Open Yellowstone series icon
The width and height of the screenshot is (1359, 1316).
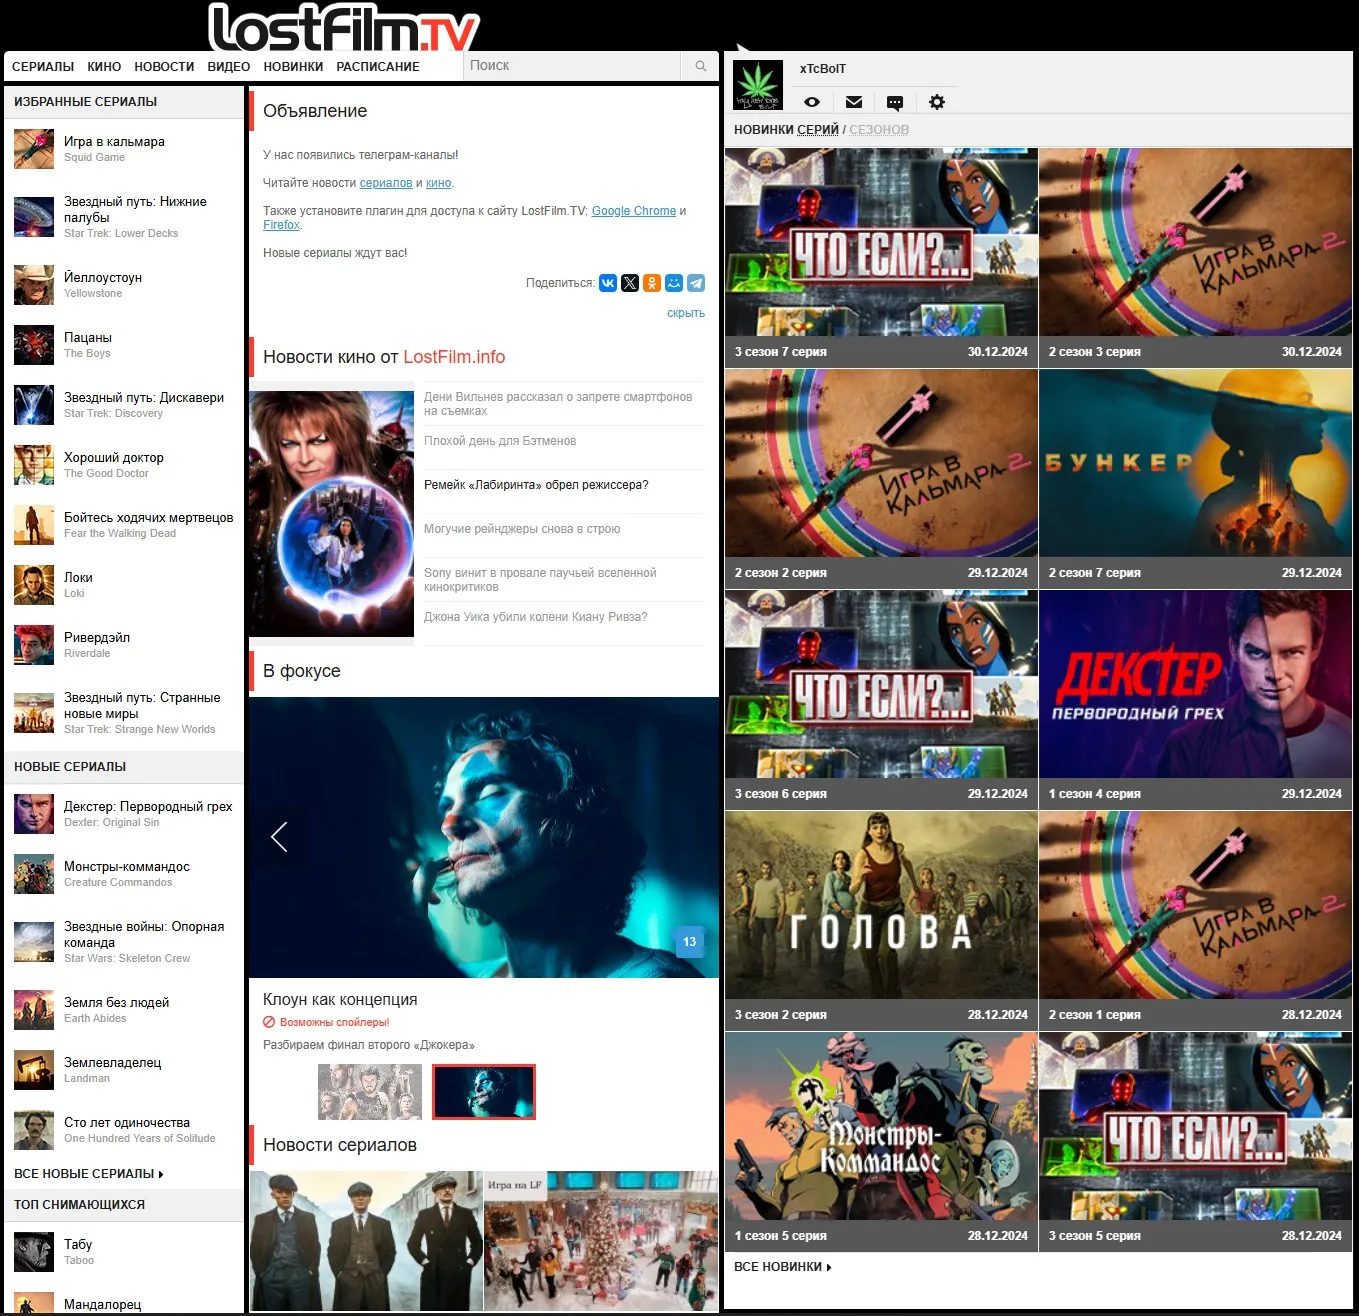(x=34, y=285)
